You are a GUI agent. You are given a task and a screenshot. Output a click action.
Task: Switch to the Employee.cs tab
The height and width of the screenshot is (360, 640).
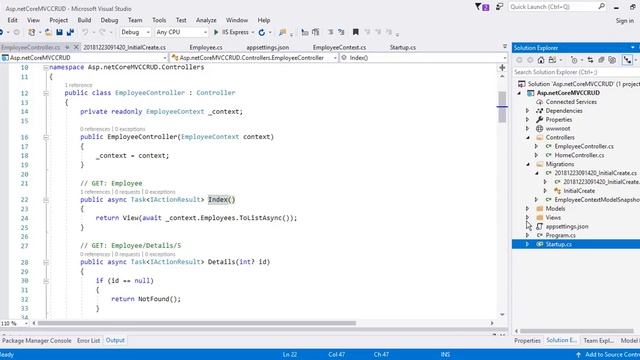point(206,47)
